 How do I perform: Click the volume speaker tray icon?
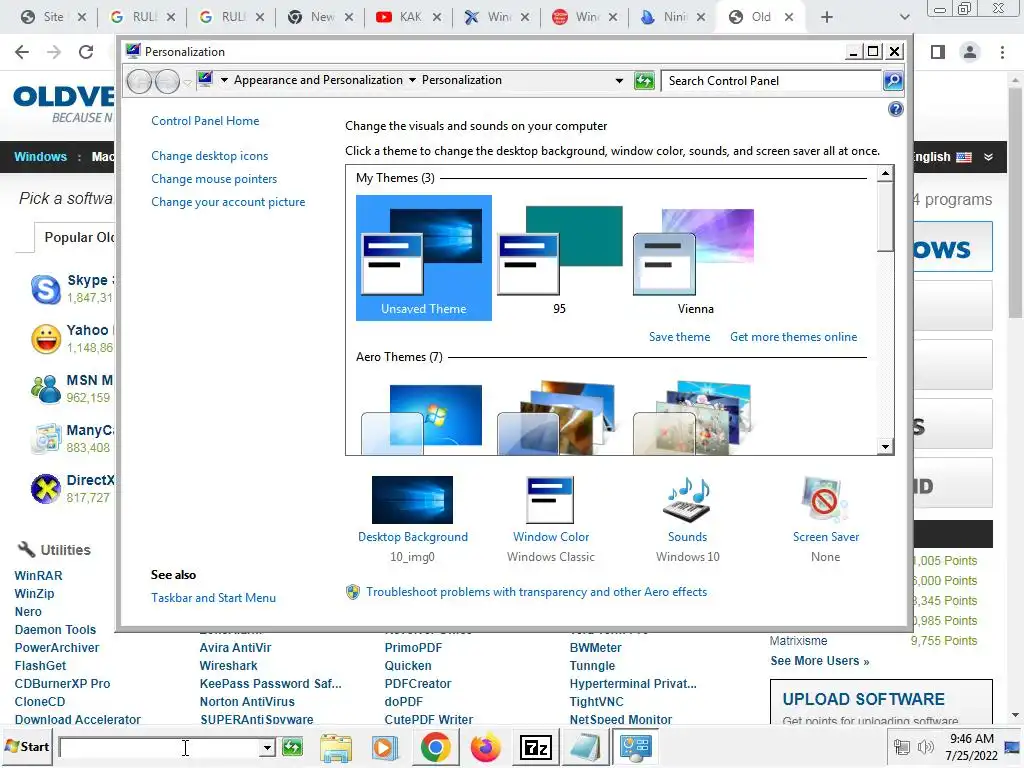tap(925, 746)
